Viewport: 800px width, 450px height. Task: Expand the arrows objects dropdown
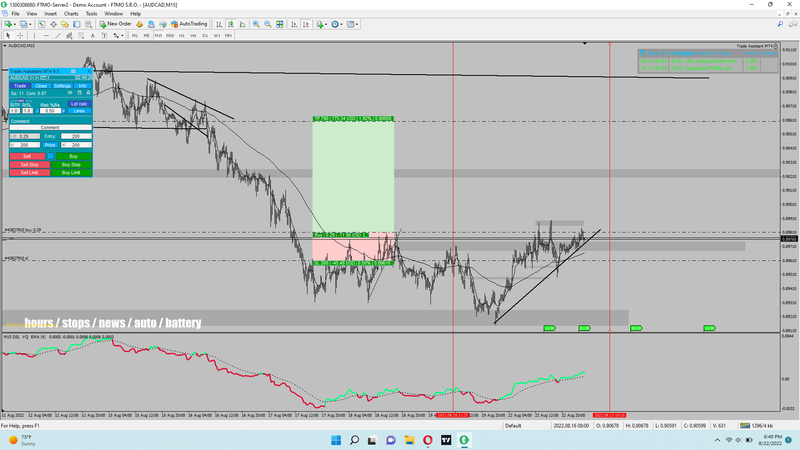[122, 35]
